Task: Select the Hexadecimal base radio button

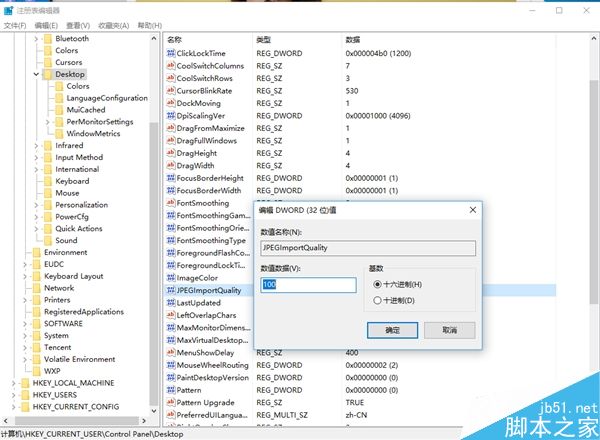Action: [x=377, y=284]
